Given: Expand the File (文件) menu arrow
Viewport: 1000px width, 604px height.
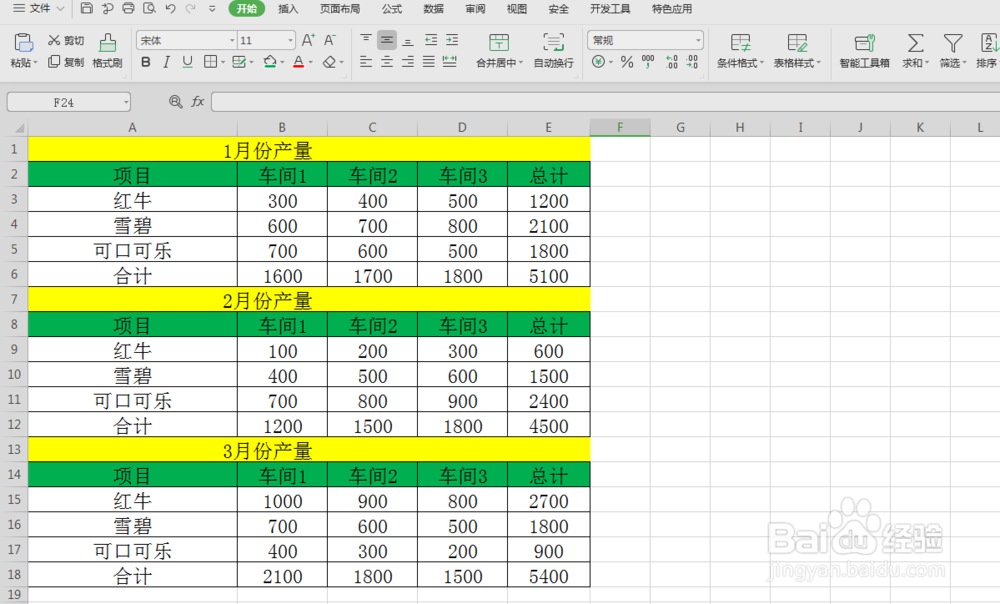Looking at the screenshot, I should 61,8.
